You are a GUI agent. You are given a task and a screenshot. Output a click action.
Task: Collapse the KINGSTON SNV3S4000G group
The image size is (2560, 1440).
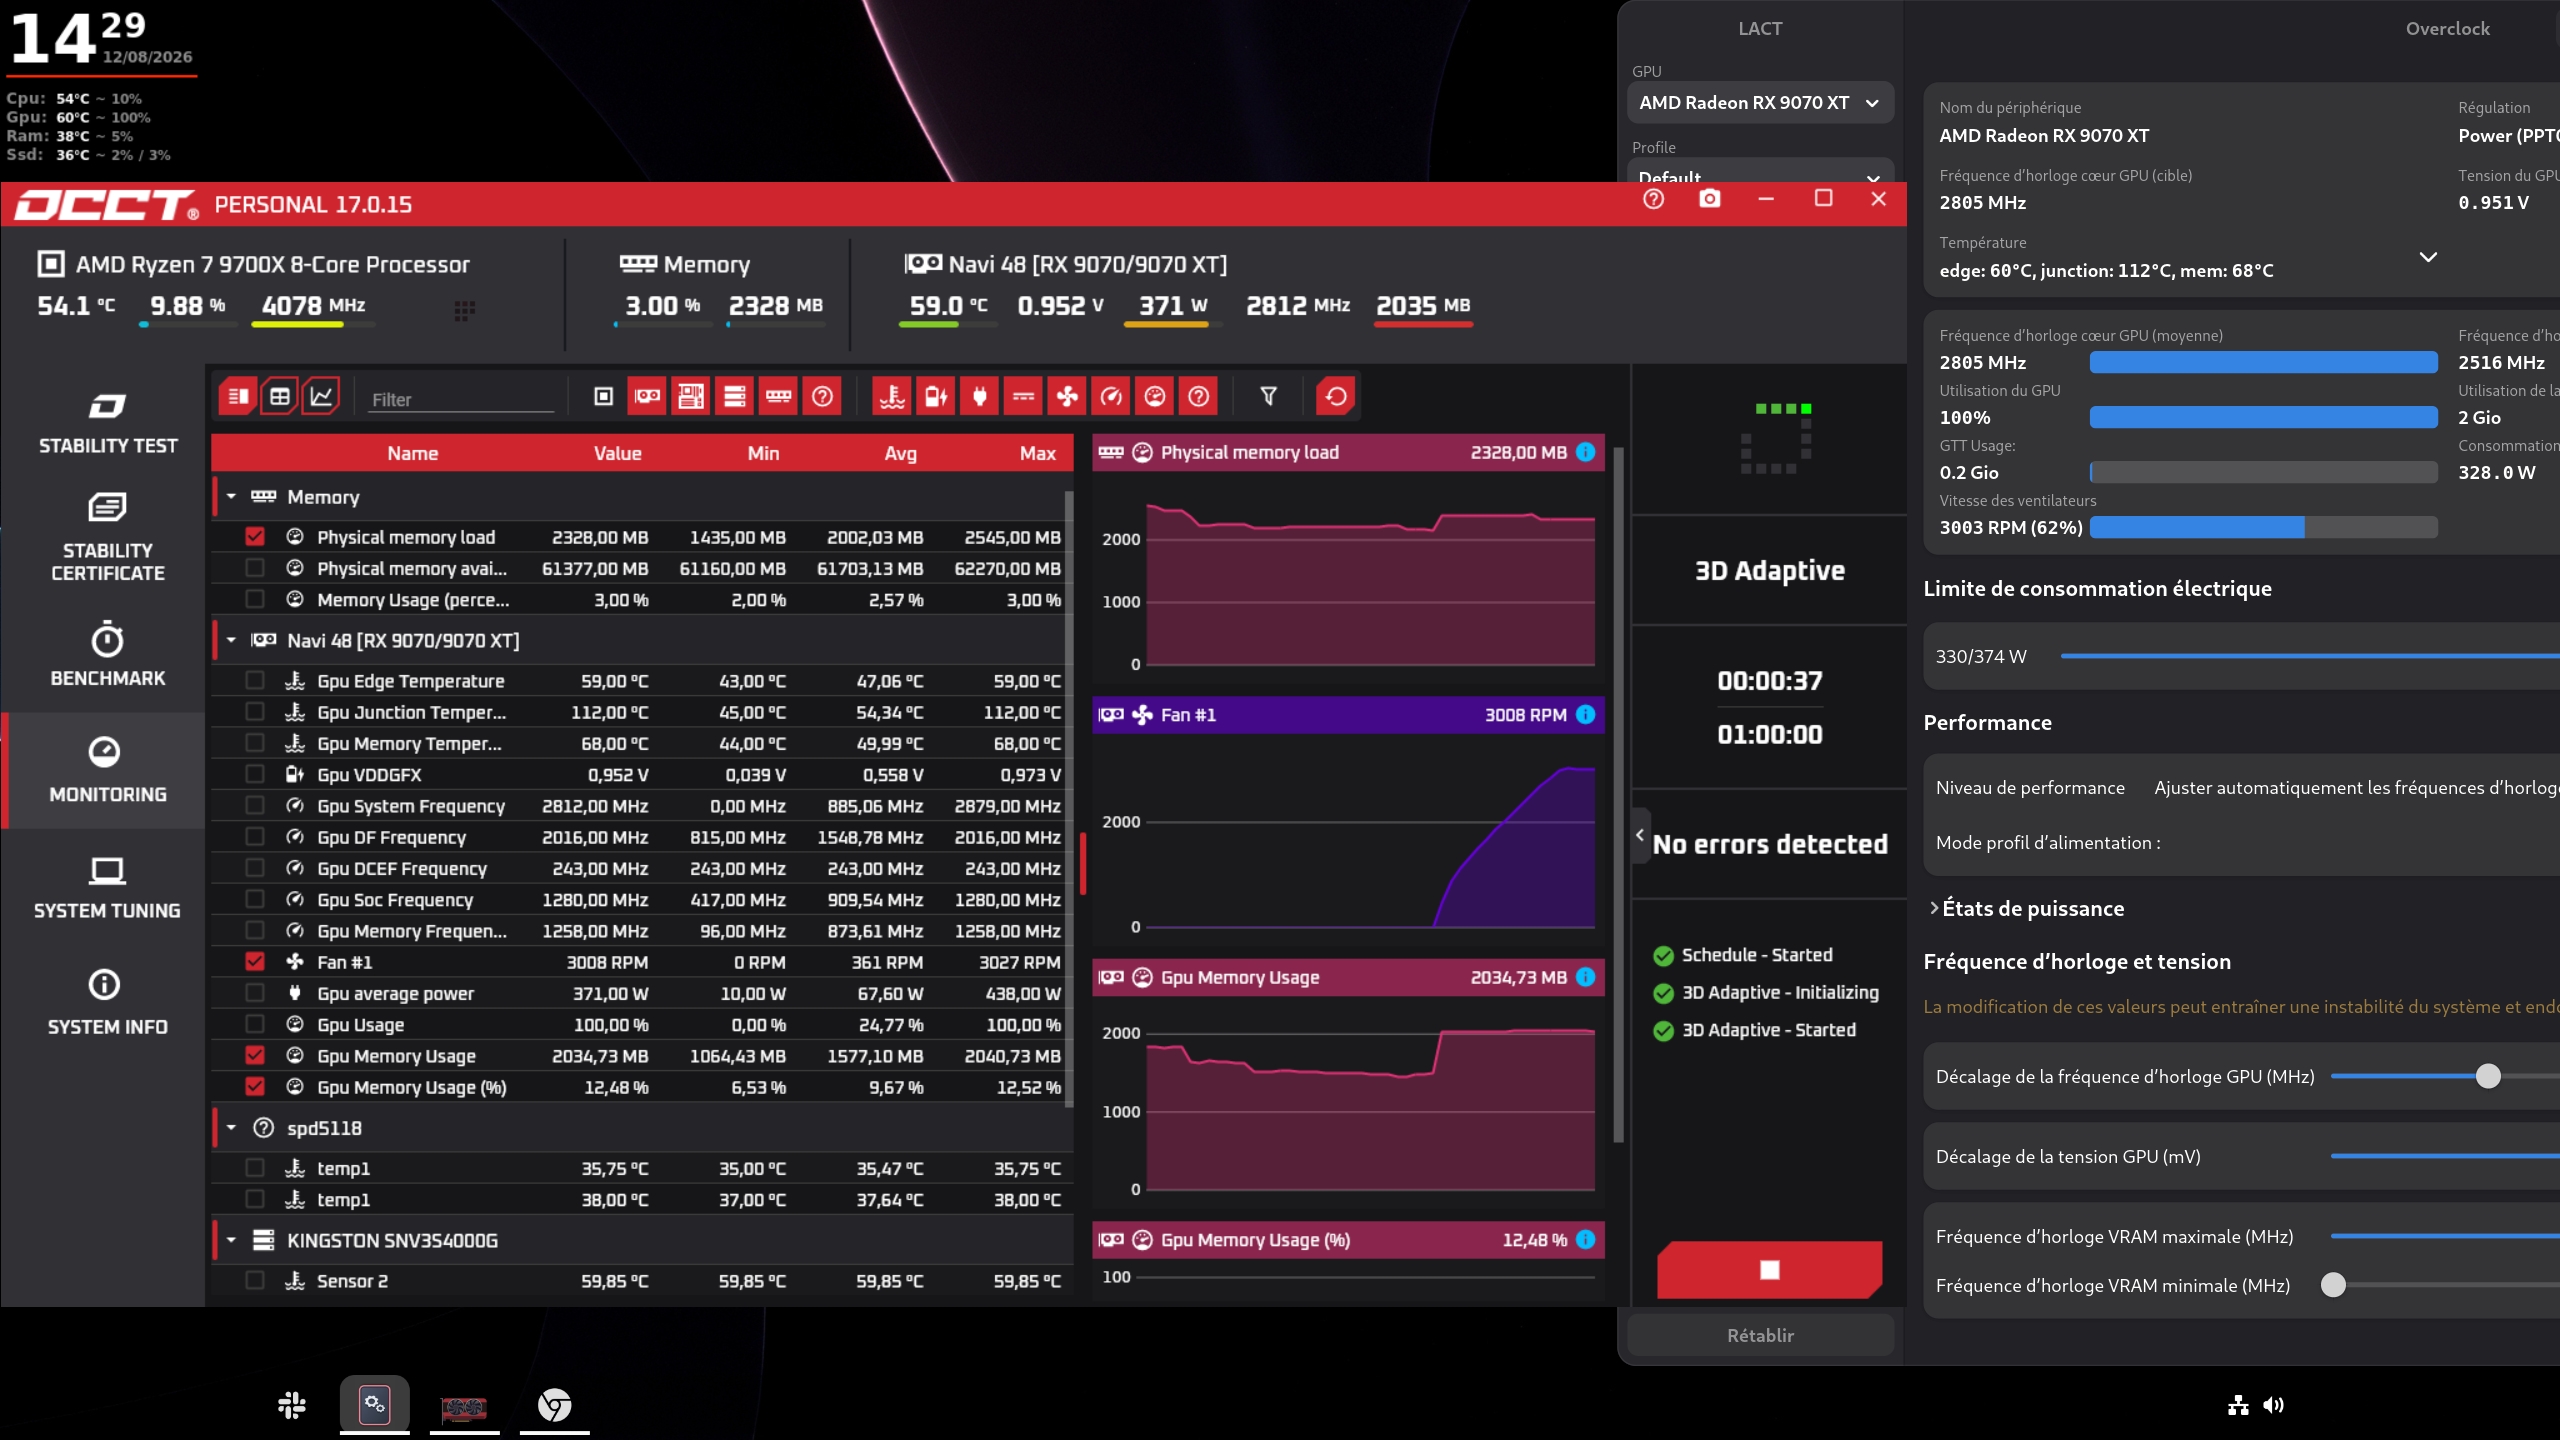(231, 1240)
